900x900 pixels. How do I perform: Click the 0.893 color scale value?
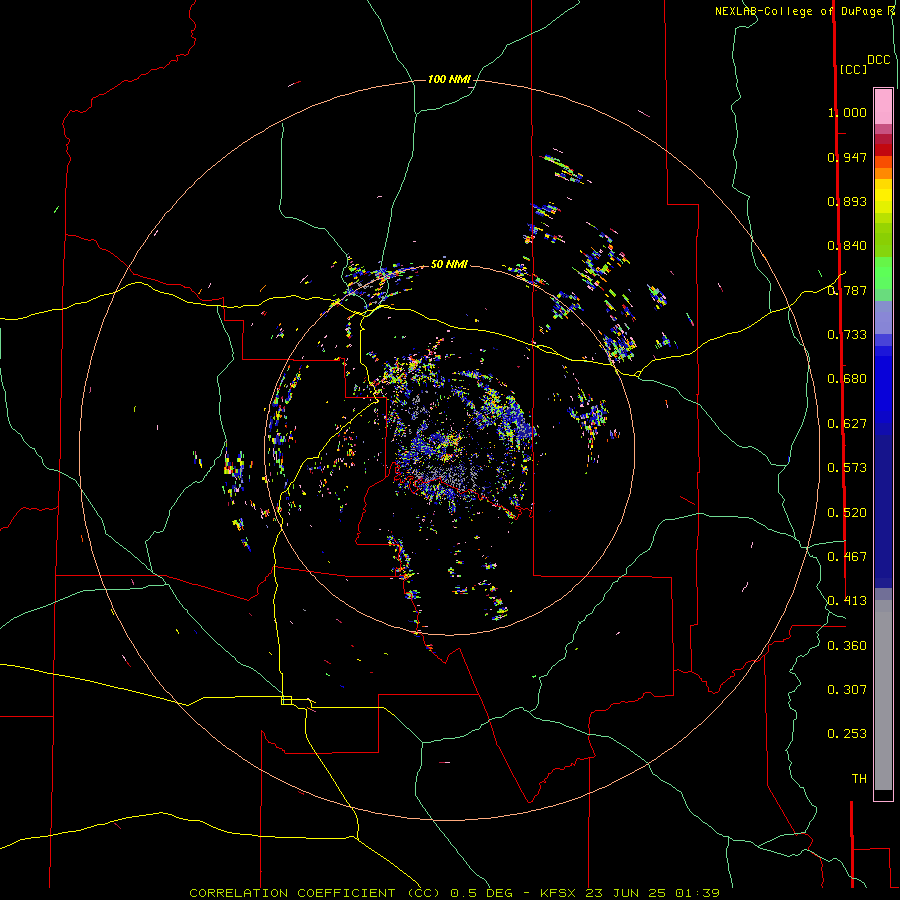847,201
